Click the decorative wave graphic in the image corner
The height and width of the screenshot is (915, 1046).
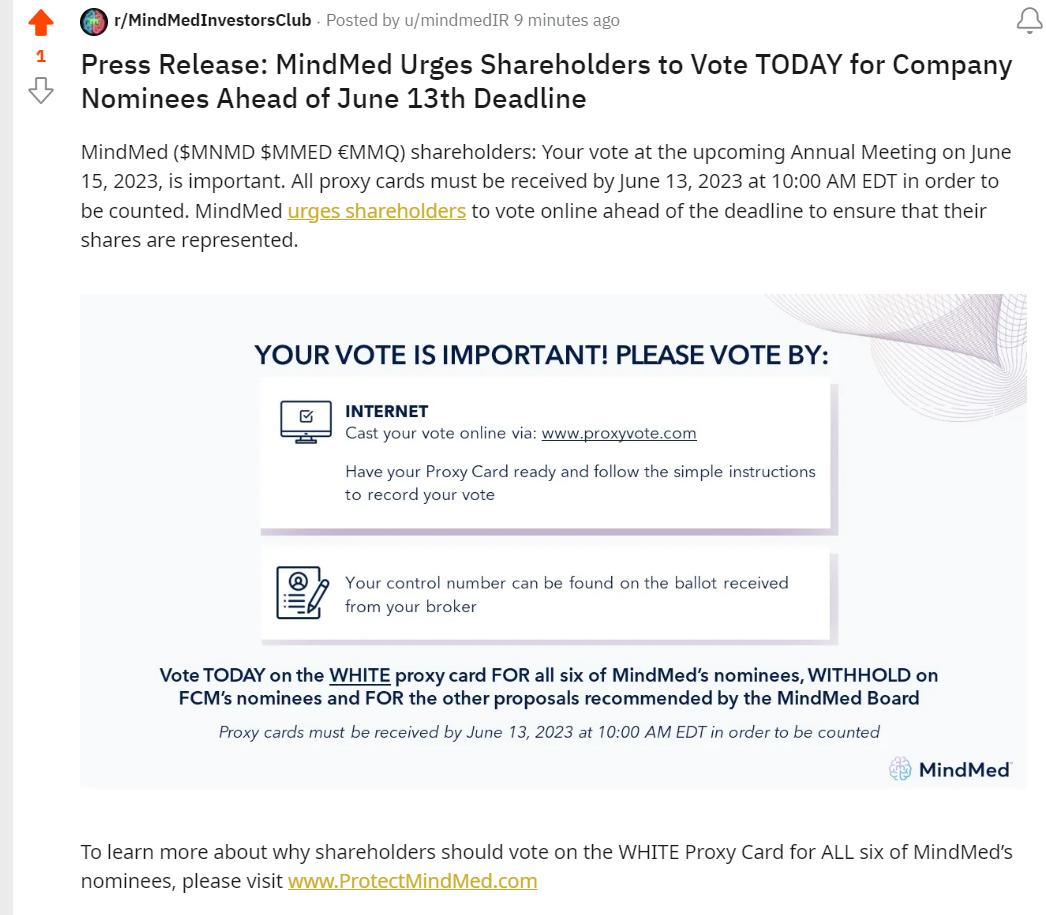pyautogui.click(x=950, y=340)
